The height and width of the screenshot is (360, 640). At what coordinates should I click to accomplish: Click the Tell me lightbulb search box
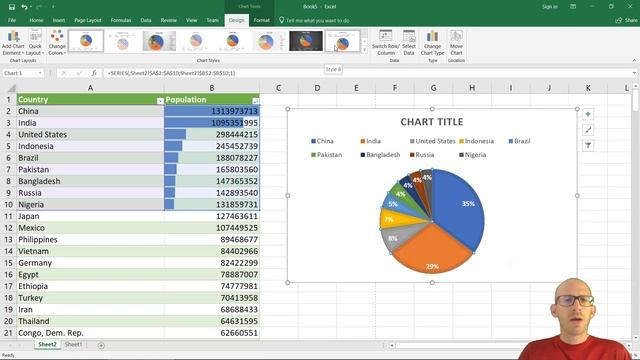(x=314, y=20)
